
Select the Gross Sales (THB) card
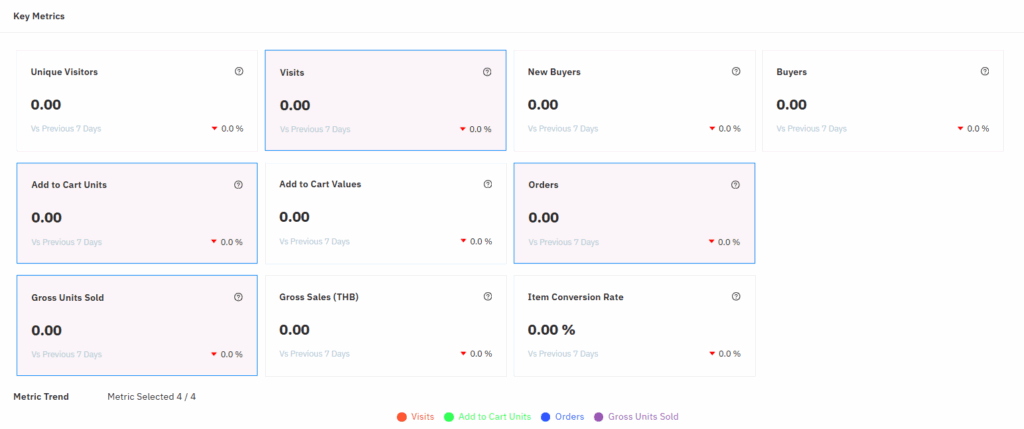(385, 326)
